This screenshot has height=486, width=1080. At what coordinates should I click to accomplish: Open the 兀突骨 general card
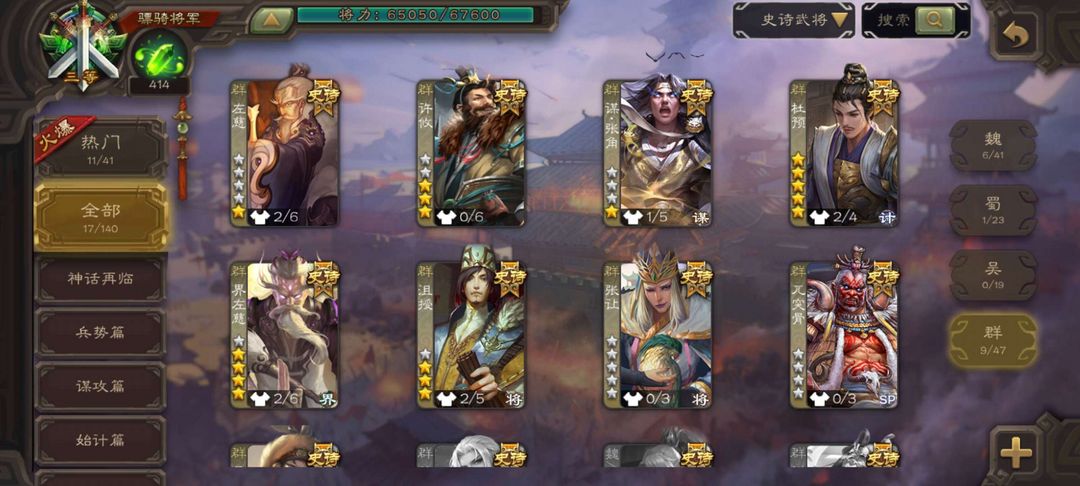pyautogui.click(x=844, y=335)
